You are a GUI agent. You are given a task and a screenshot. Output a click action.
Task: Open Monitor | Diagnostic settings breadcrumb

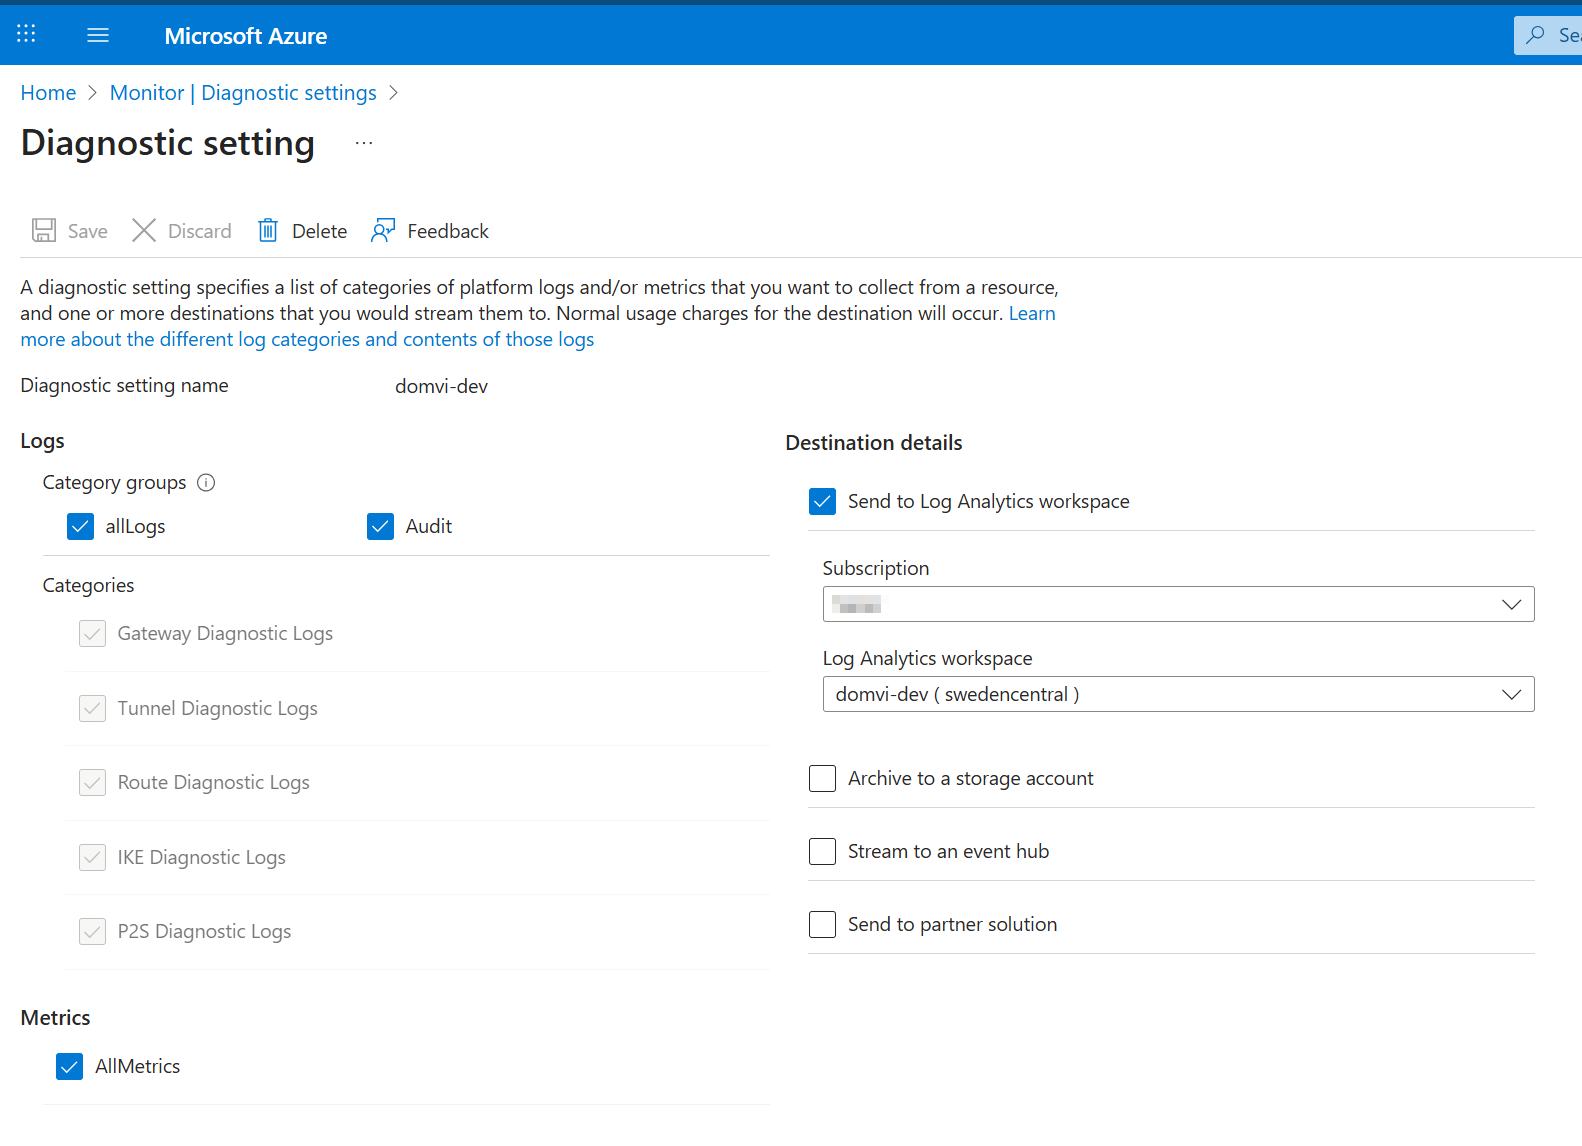coord(243,93)
